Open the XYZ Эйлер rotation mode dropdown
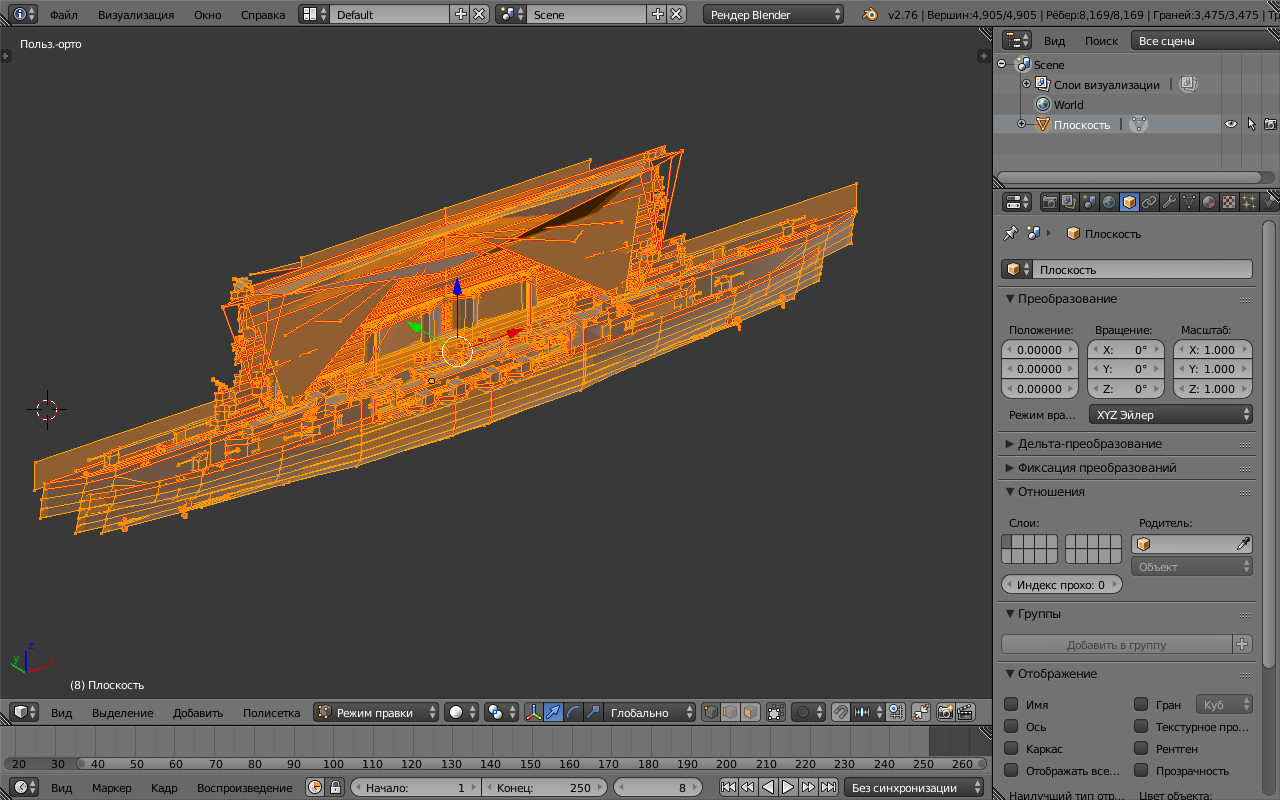Viewport: 1280px width, 800px height. (x=1170, y=414)
